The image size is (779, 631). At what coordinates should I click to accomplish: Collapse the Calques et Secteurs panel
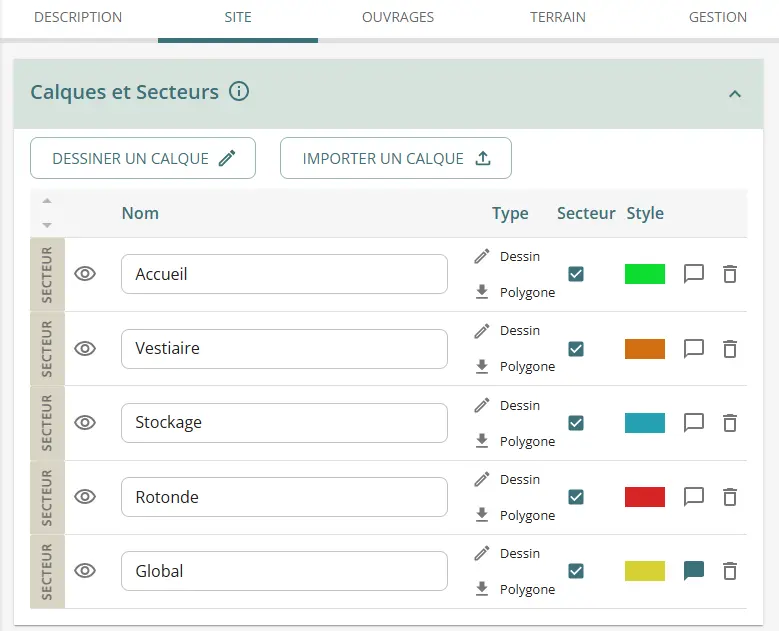735,94
